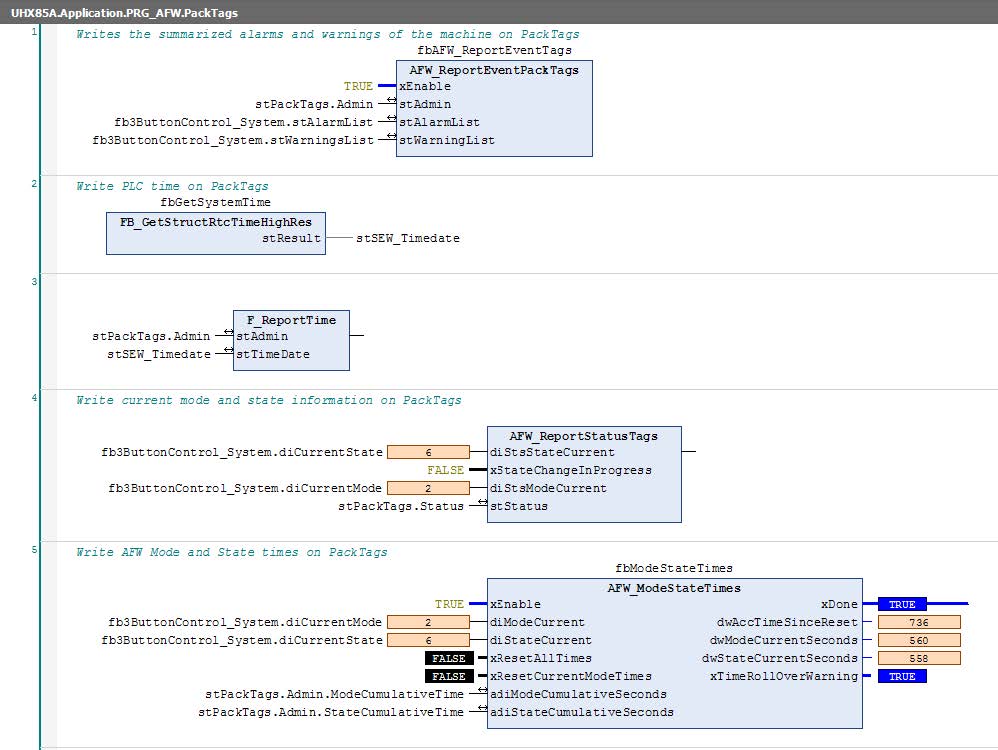Select the F_ReportTime function block title
This screenshot has height=750, width=998.
click(x=291, y=320)
